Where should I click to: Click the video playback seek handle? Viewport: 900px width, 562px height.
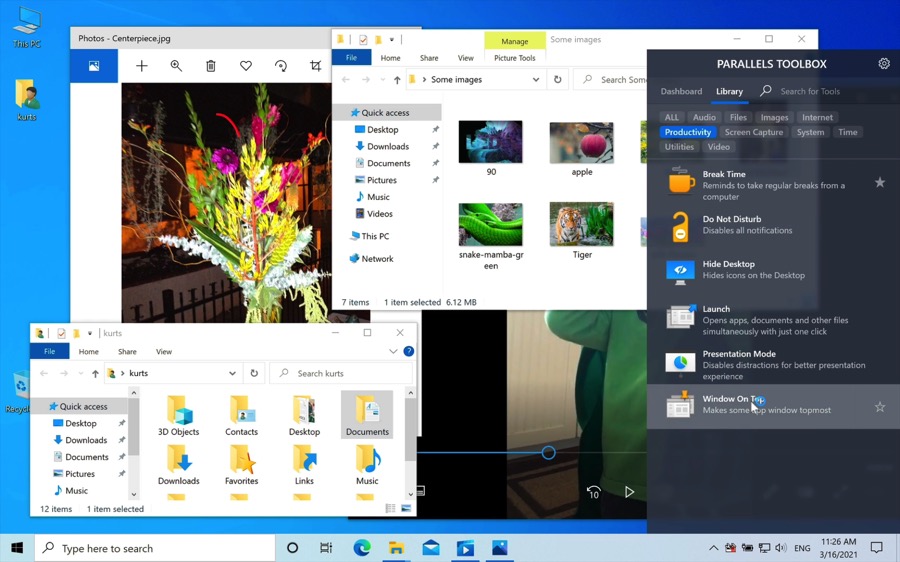point(548,453)
